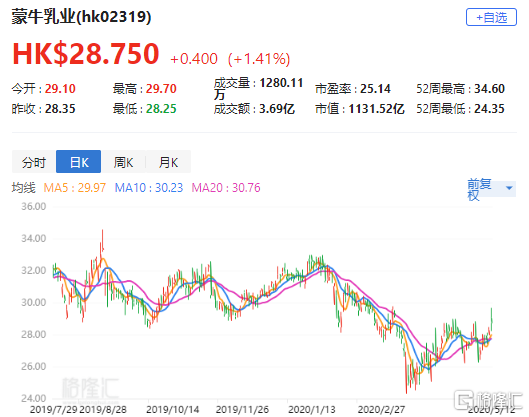Click the 昨收 value 28.35
529x417 pixels.
coord(60,109)
